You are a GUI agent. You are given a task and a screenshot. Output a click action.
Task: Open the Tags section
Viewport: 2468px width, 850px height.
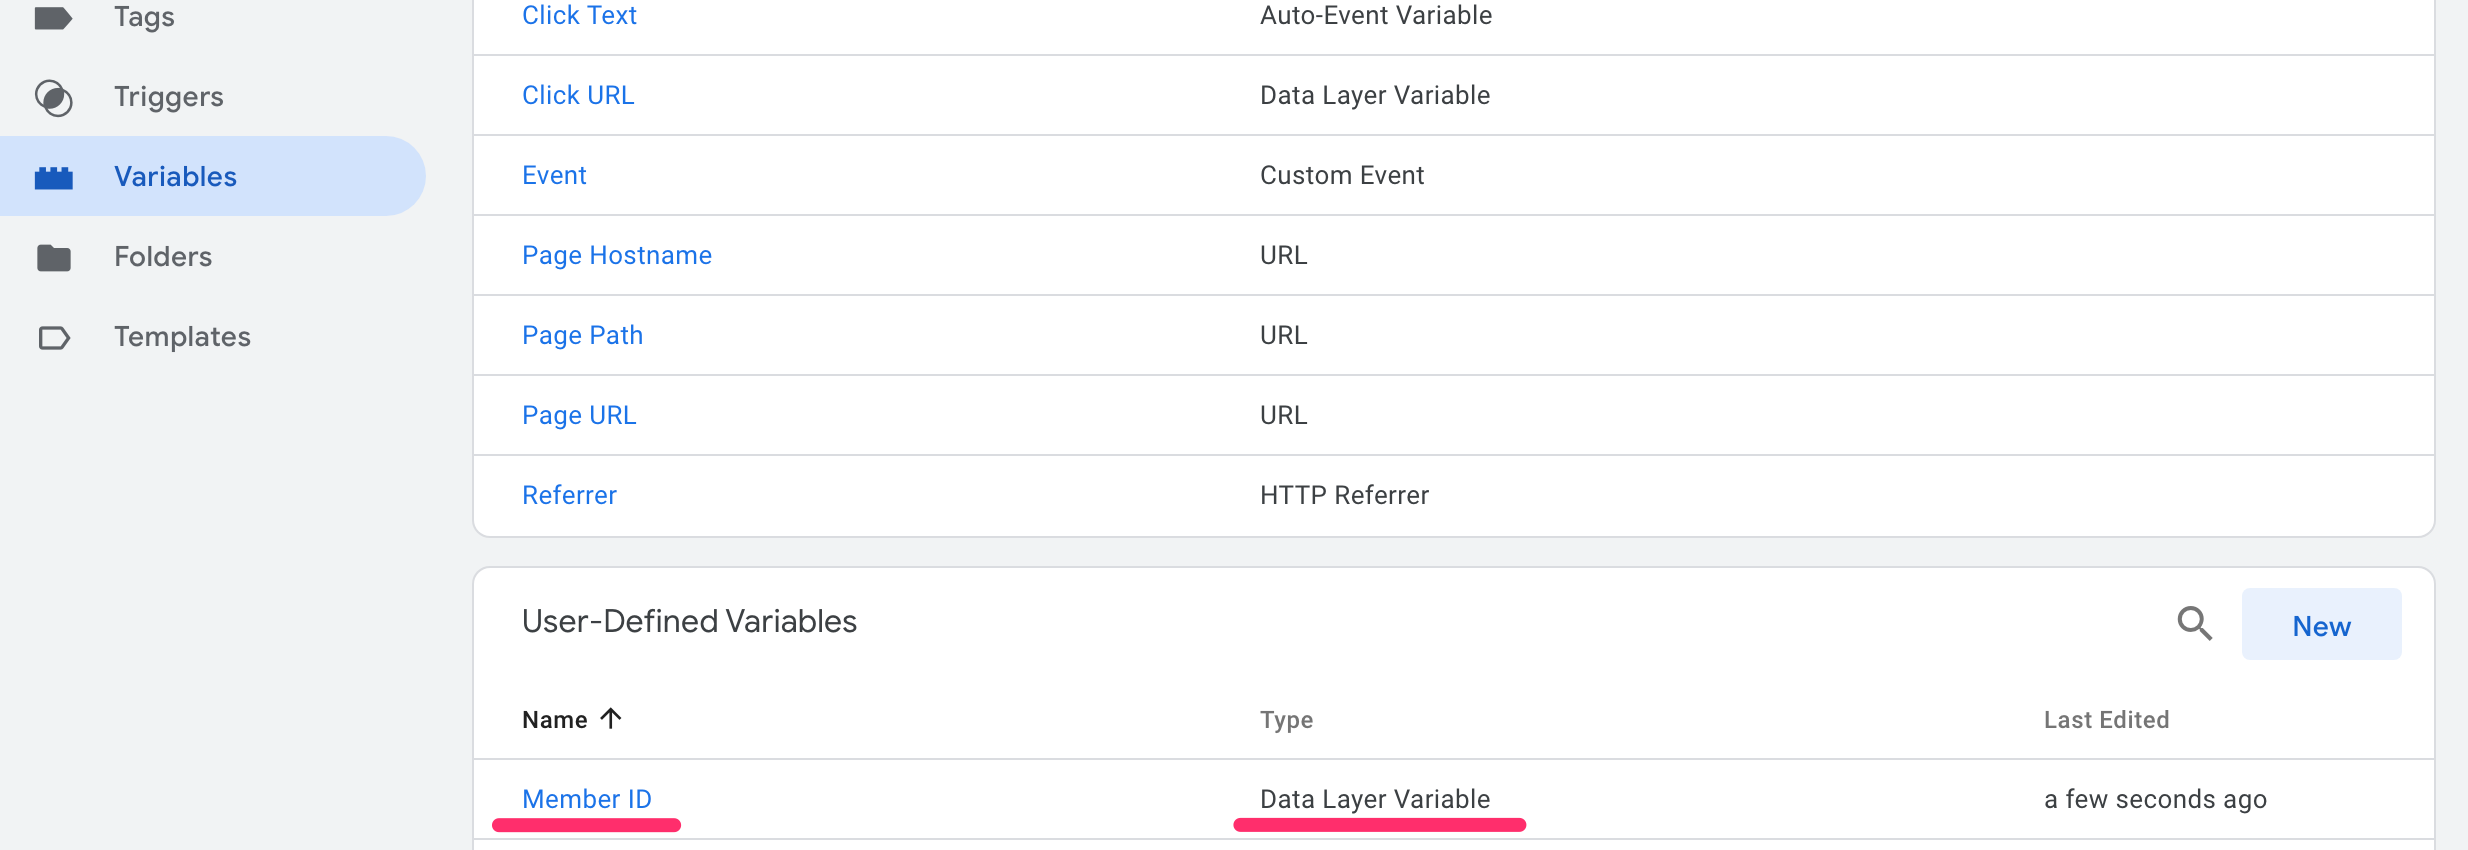[x=144, y=17]
